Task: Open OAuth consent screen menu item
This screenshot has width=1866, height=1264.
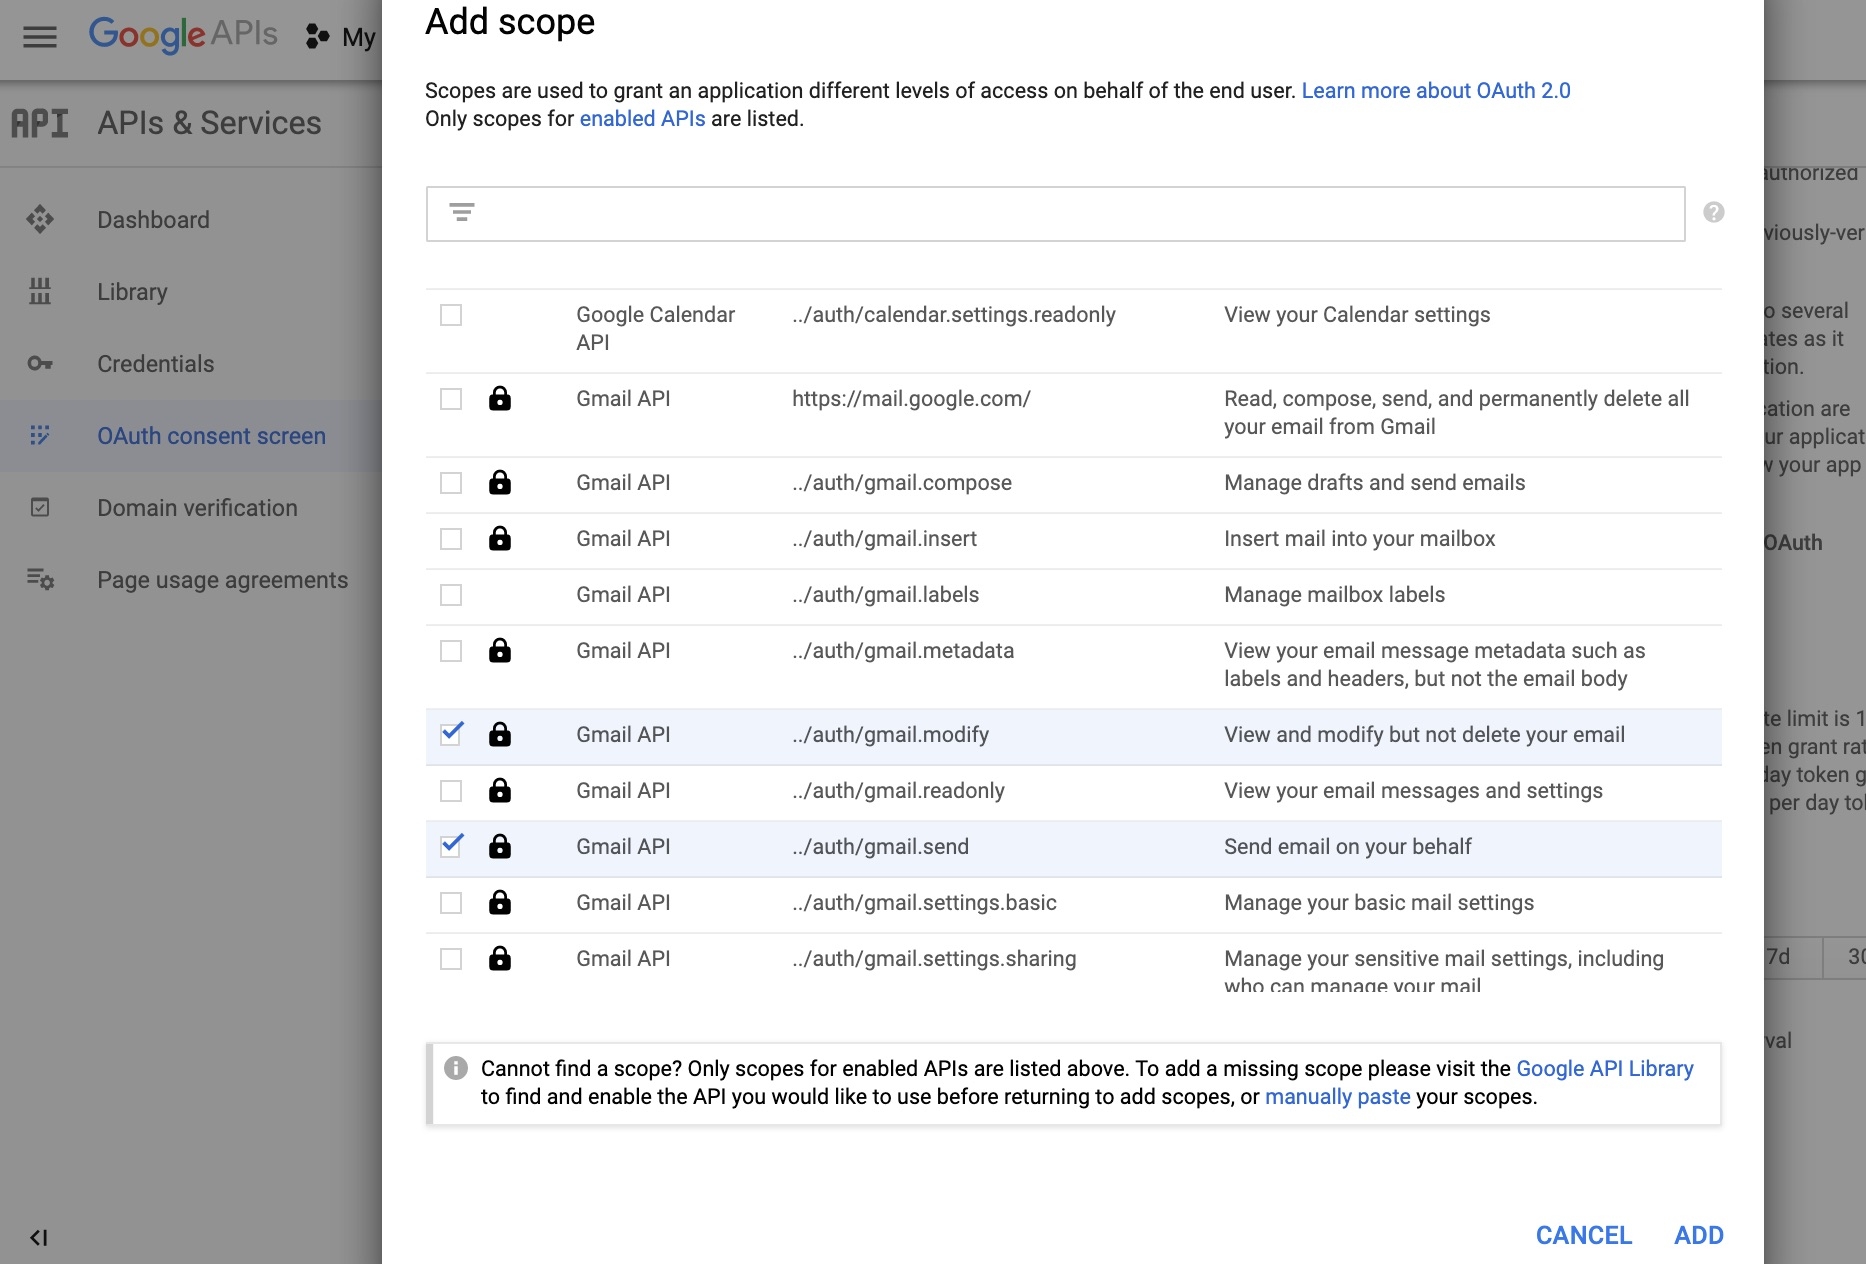Action: tap(211, 436)
